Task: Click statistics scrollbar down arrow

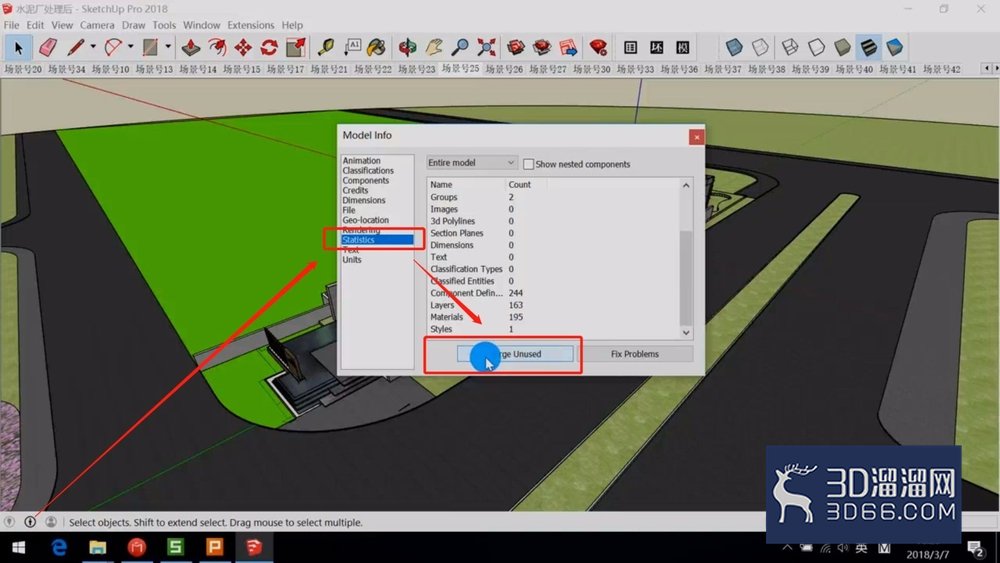Action: (686, 332)
